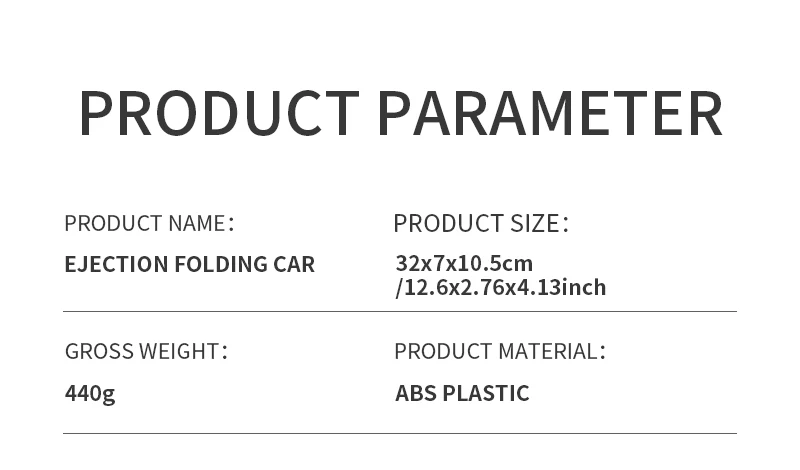800x470 pixels.
Task: Click the ABS PLASTIC material value
Action: click(462, 394)
